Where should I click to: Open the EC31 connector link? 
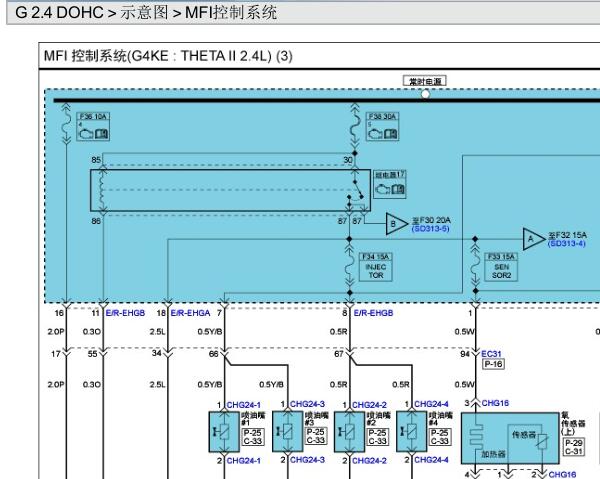point(491,354)
